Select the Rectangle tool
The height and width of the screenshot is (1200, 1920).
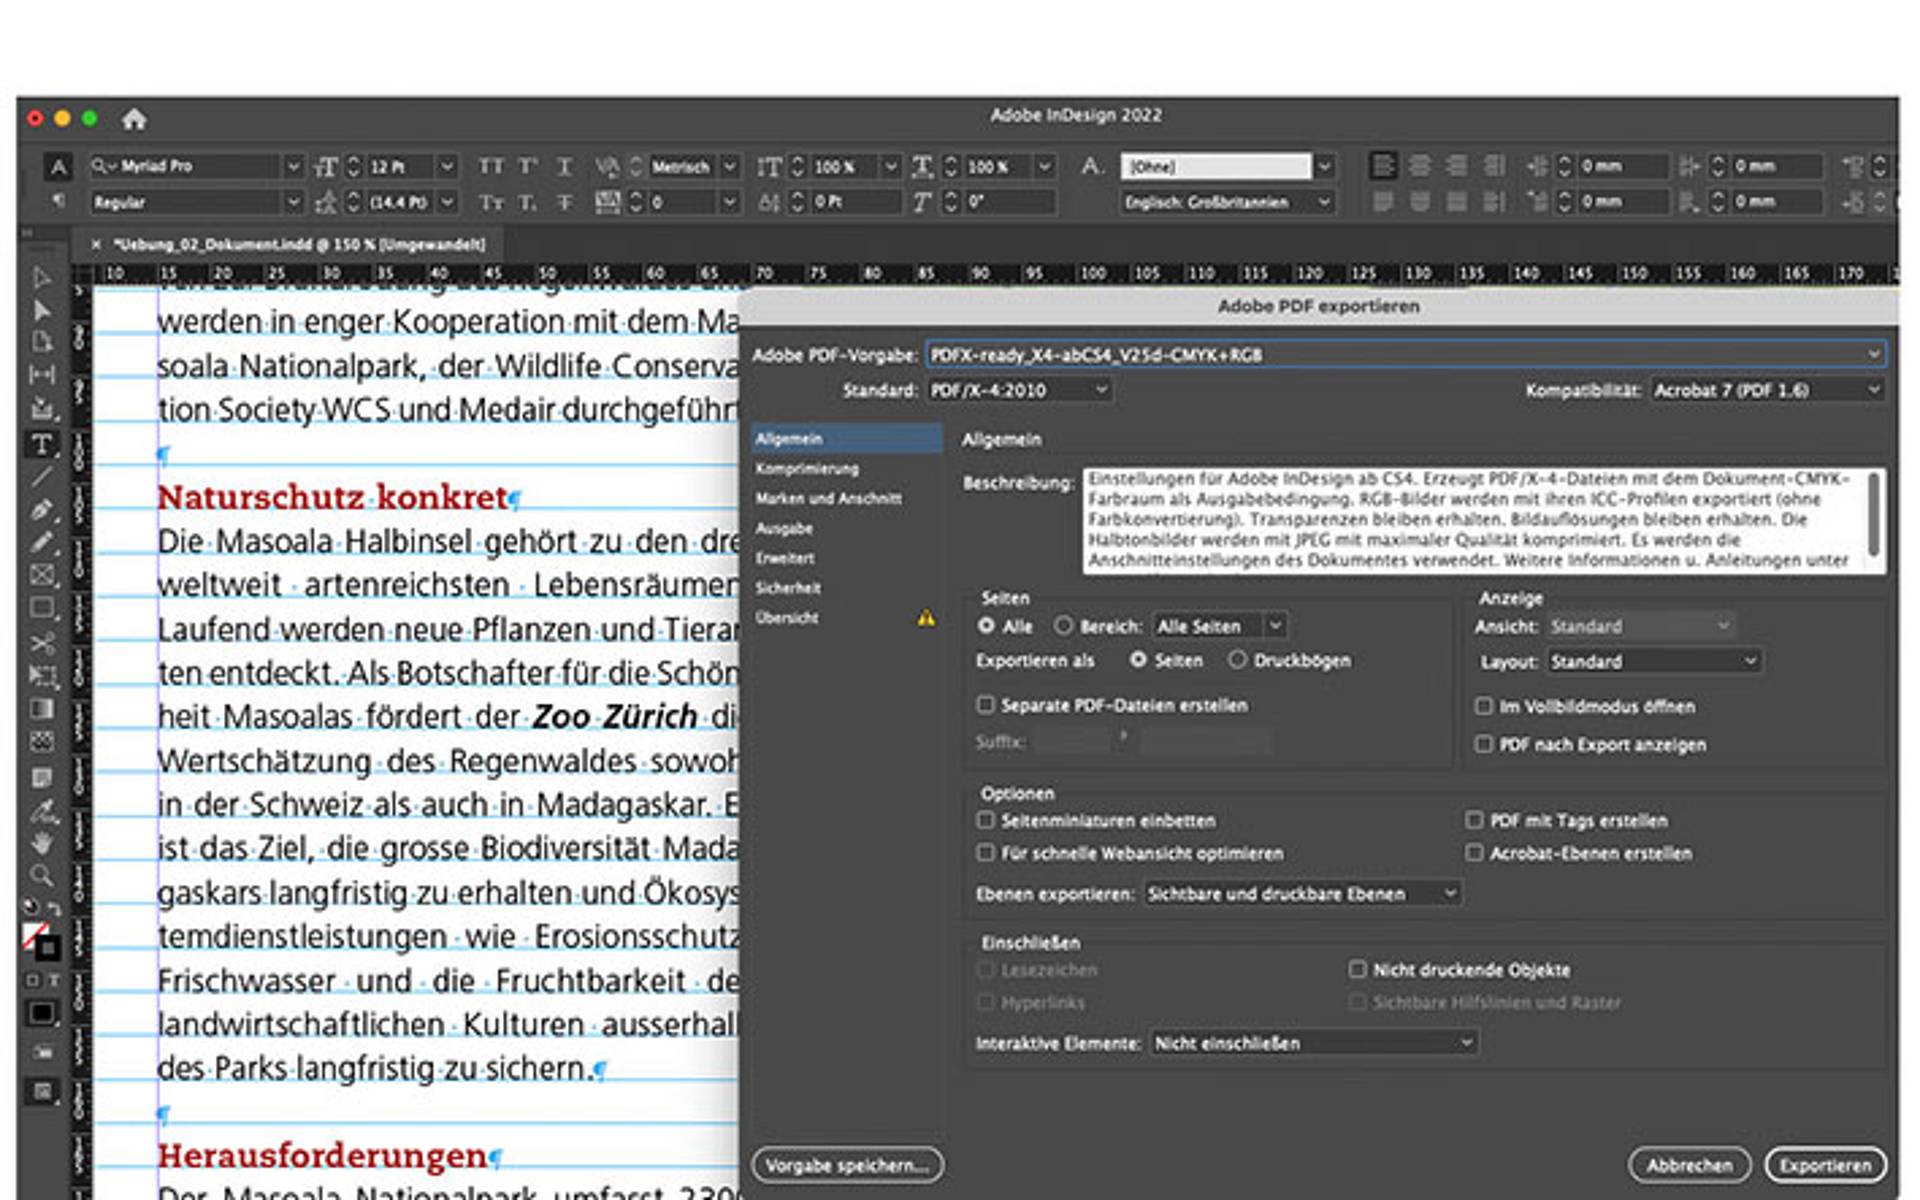click(x=42, y=608)
